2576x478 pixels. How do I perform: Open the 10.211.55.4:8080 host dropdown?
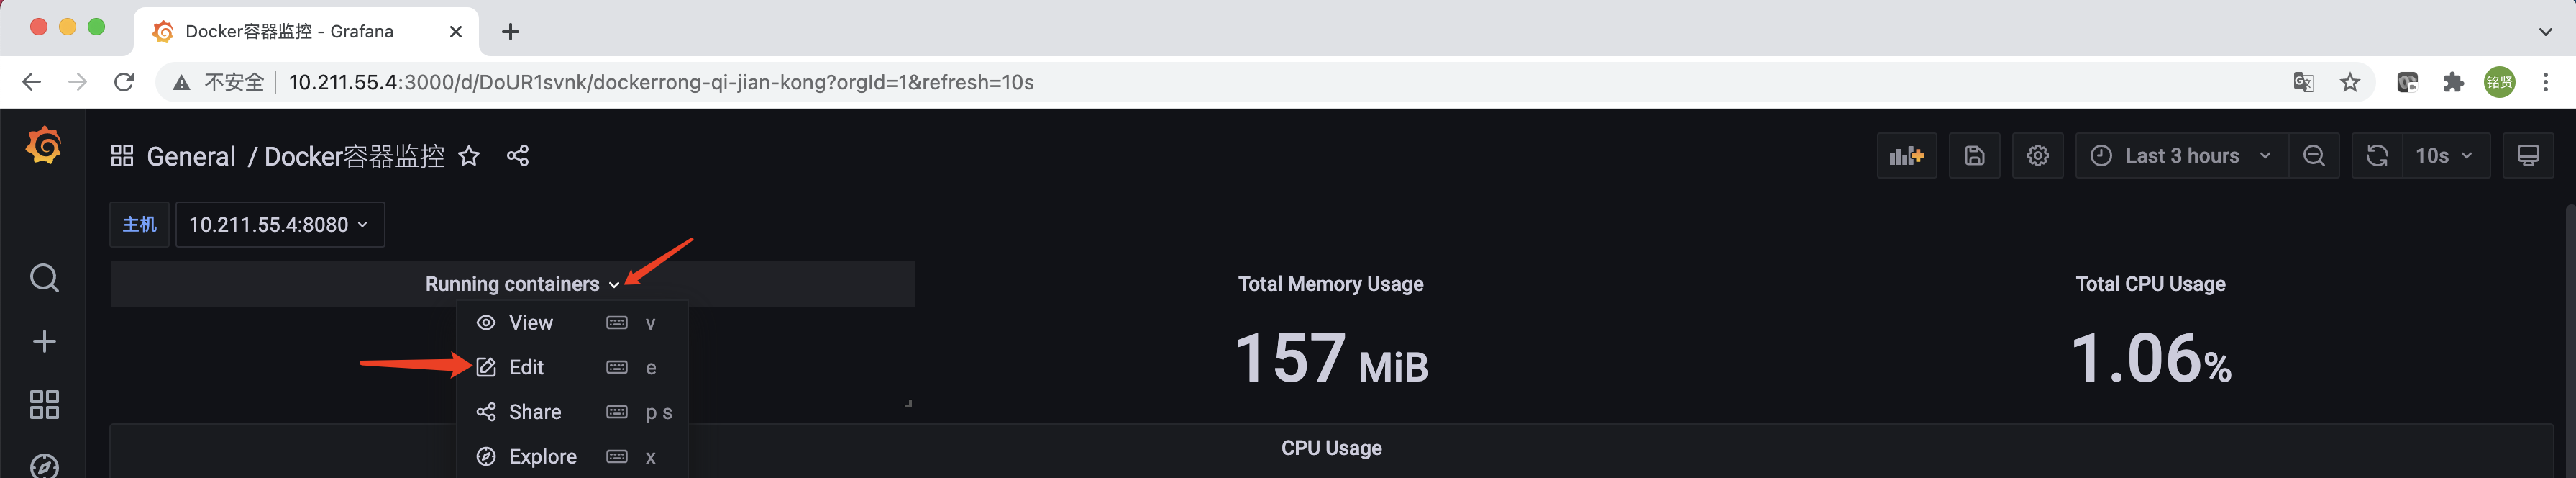(279, 225)
